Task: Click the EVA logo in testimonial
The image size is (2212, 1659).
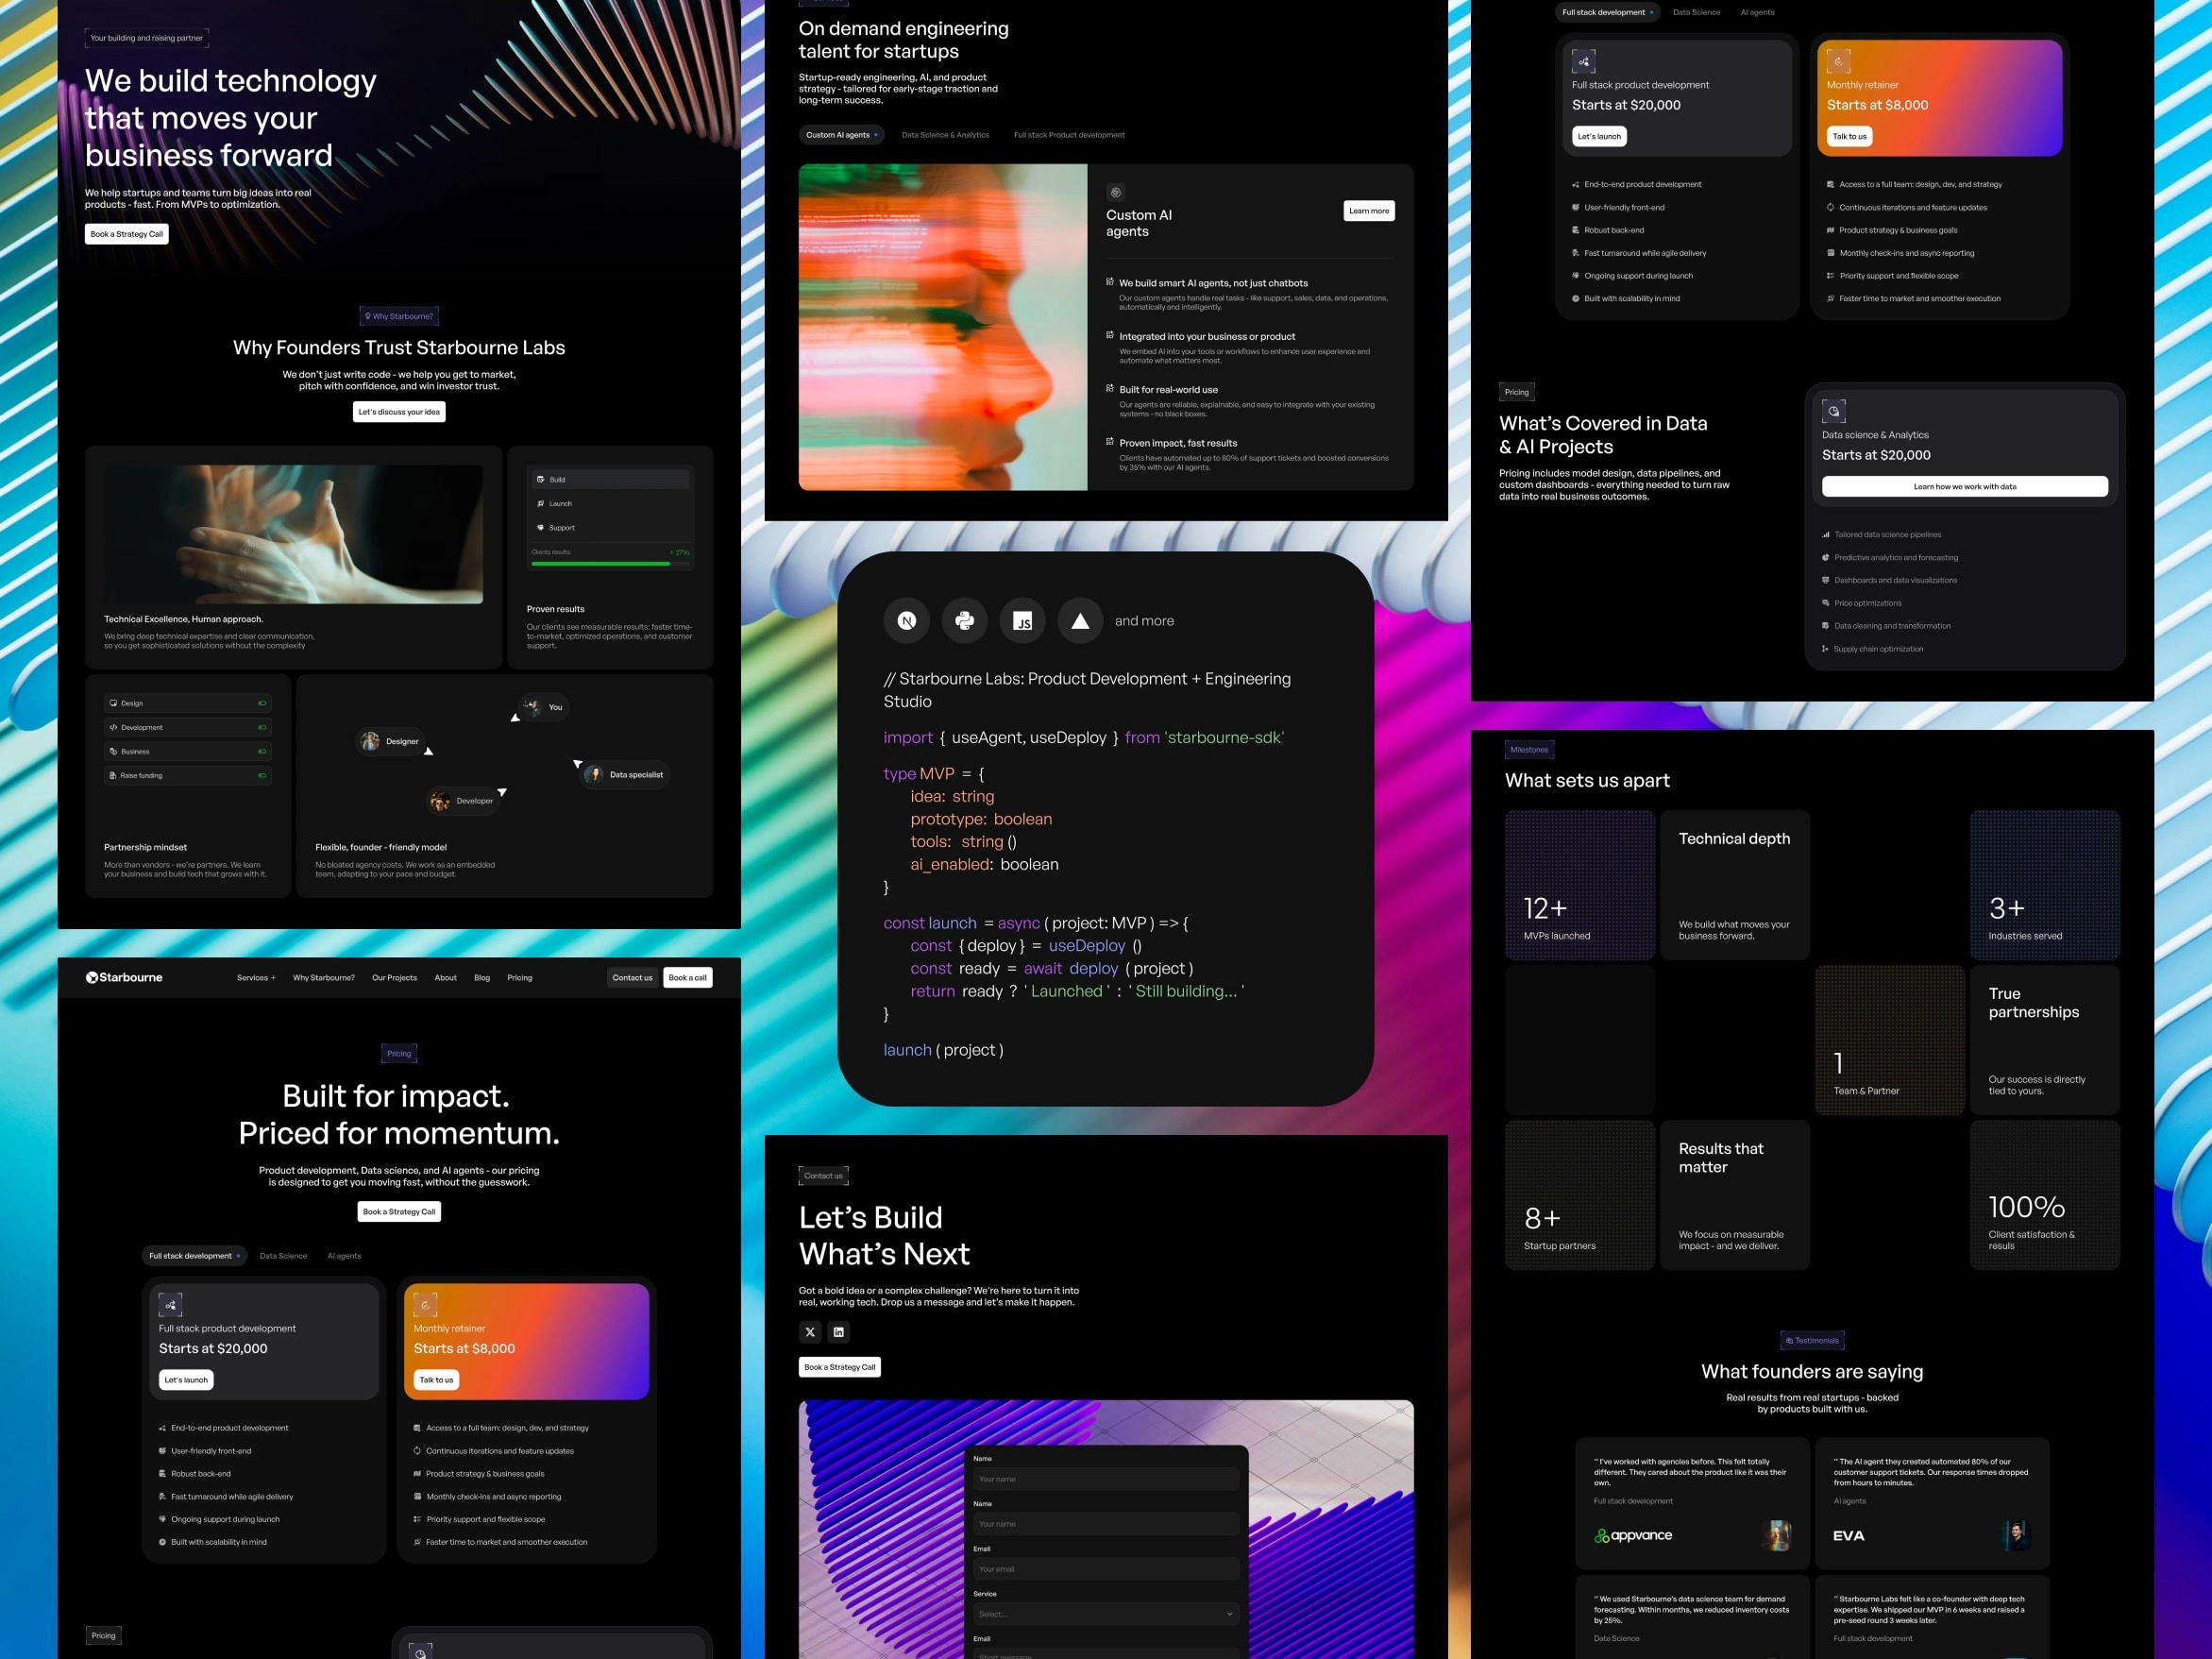Action: [x=1849, y=1535]
